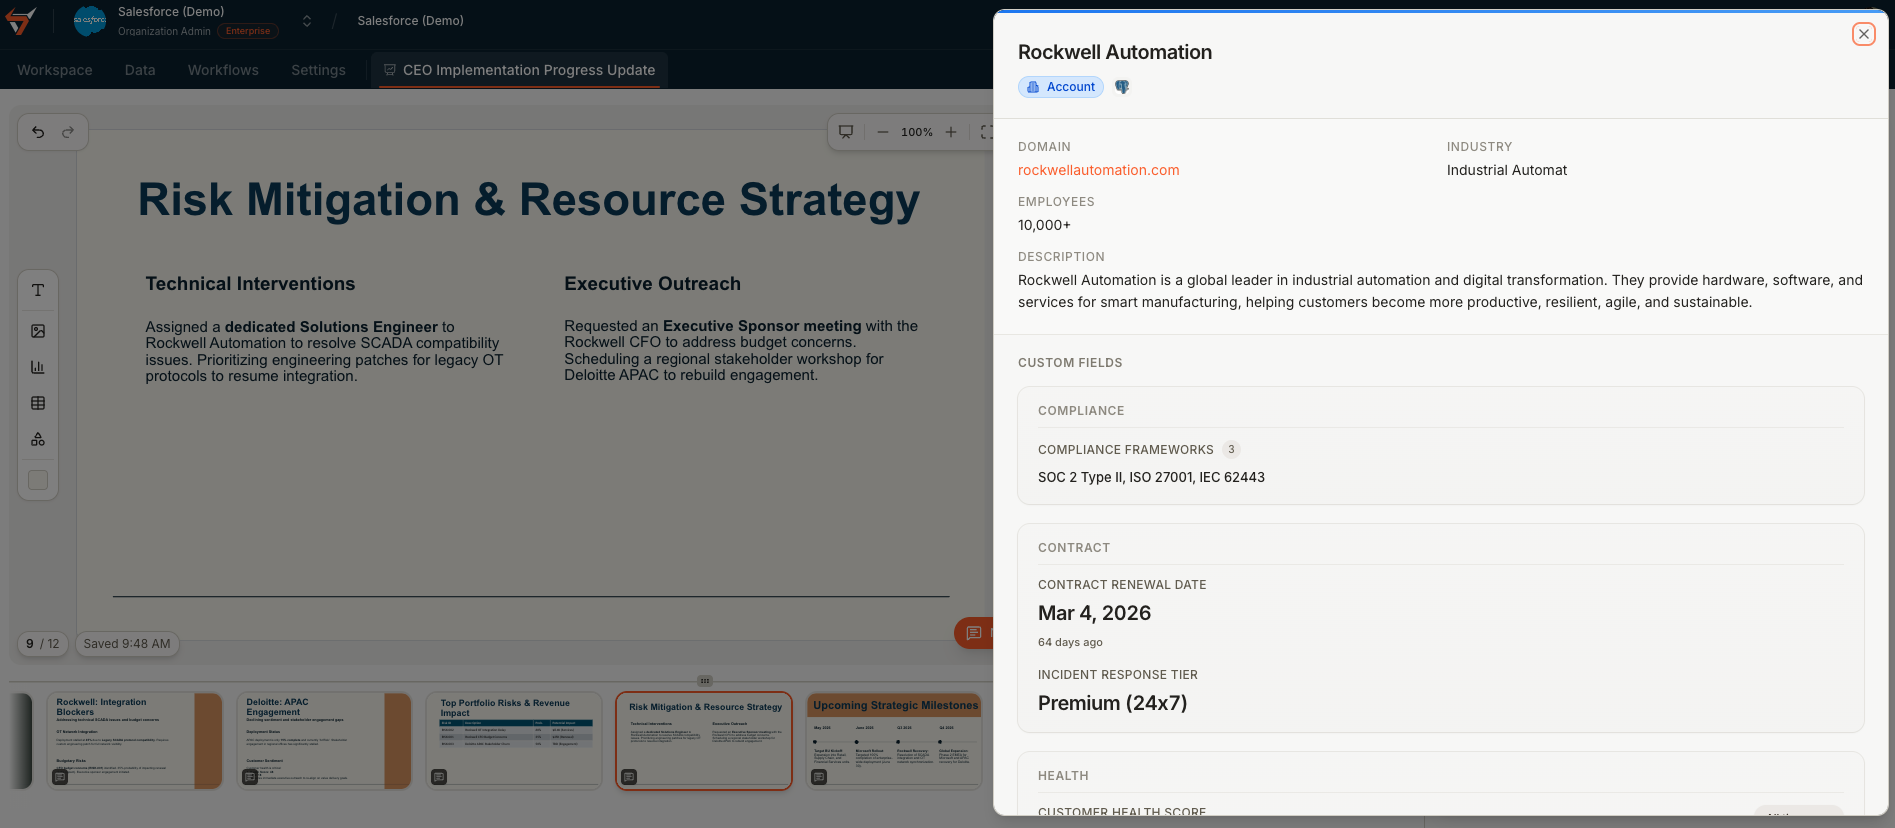The image size is (1895, 828).
Task: Select the Chart insert tool
Action: tap(38, 367)
